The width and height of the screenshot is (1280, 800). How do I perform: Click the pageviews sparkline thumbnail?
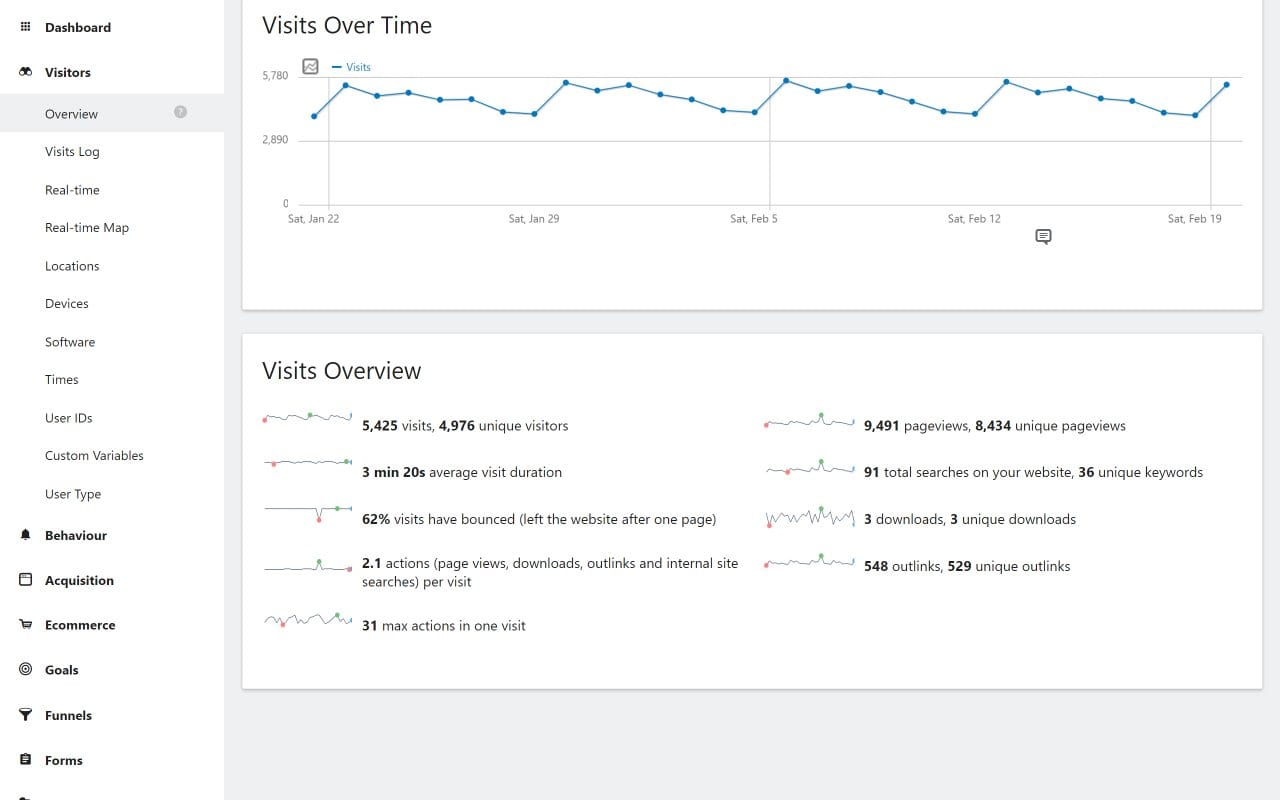808,420
